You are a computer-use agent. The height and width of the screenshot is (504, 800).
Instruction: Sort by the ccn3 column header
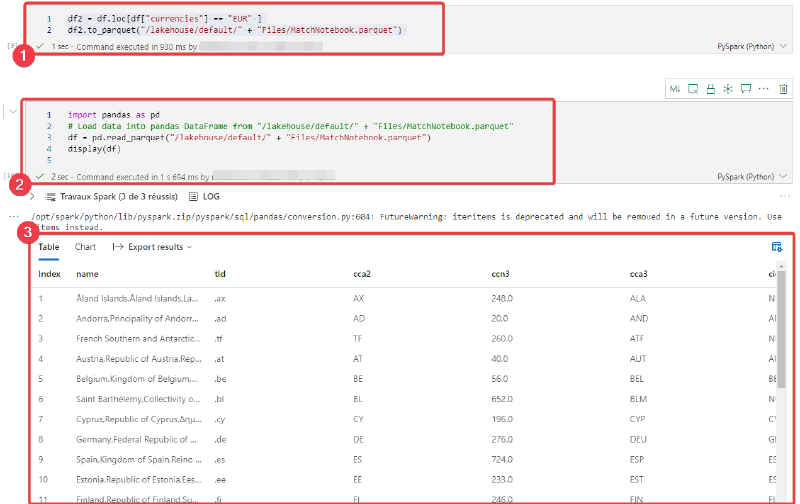500,274
